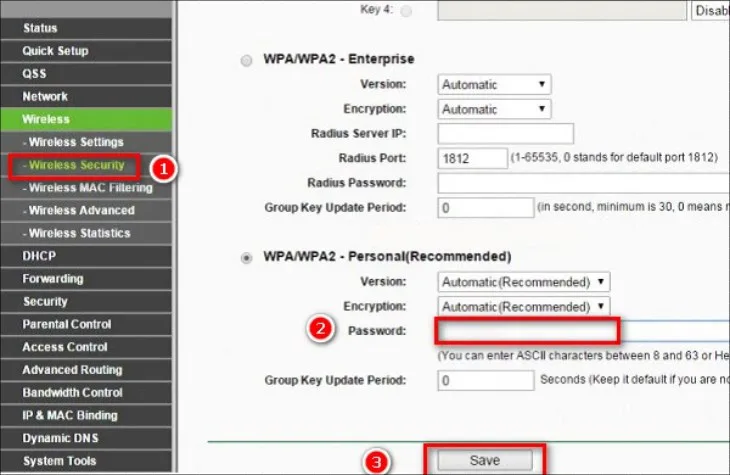
Task: Click the Save button
Action: 485,460
